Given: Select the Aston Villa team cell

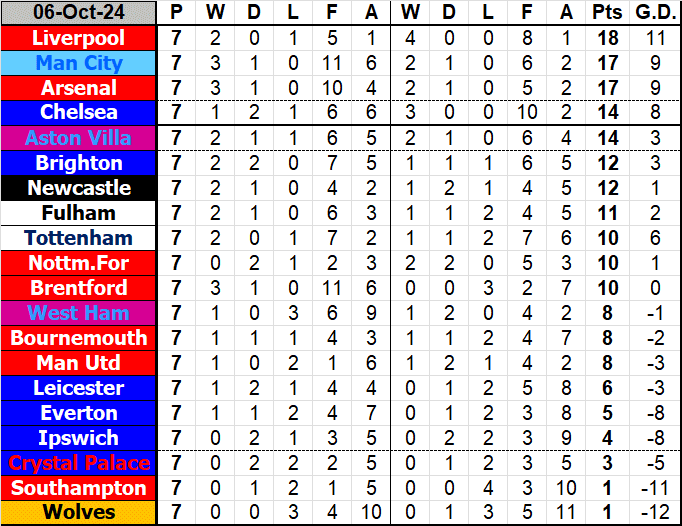Looking at the screenshot, I should click(79, 138).
